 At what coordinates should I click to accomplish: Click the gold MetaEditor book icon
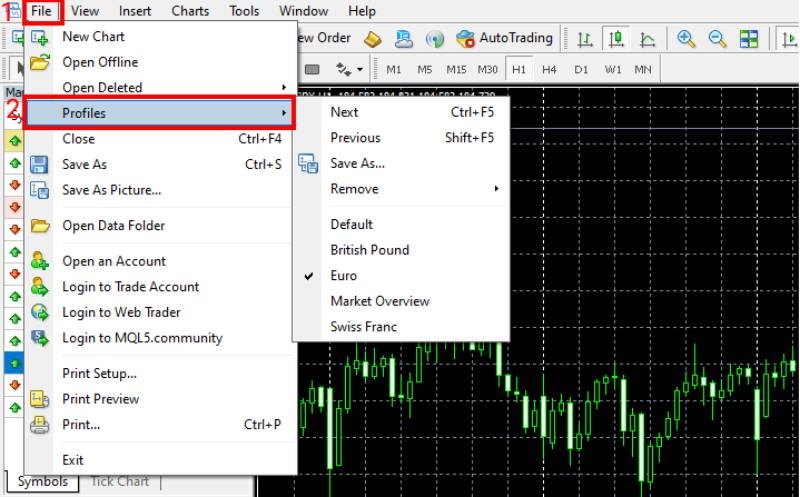point(372,39)
